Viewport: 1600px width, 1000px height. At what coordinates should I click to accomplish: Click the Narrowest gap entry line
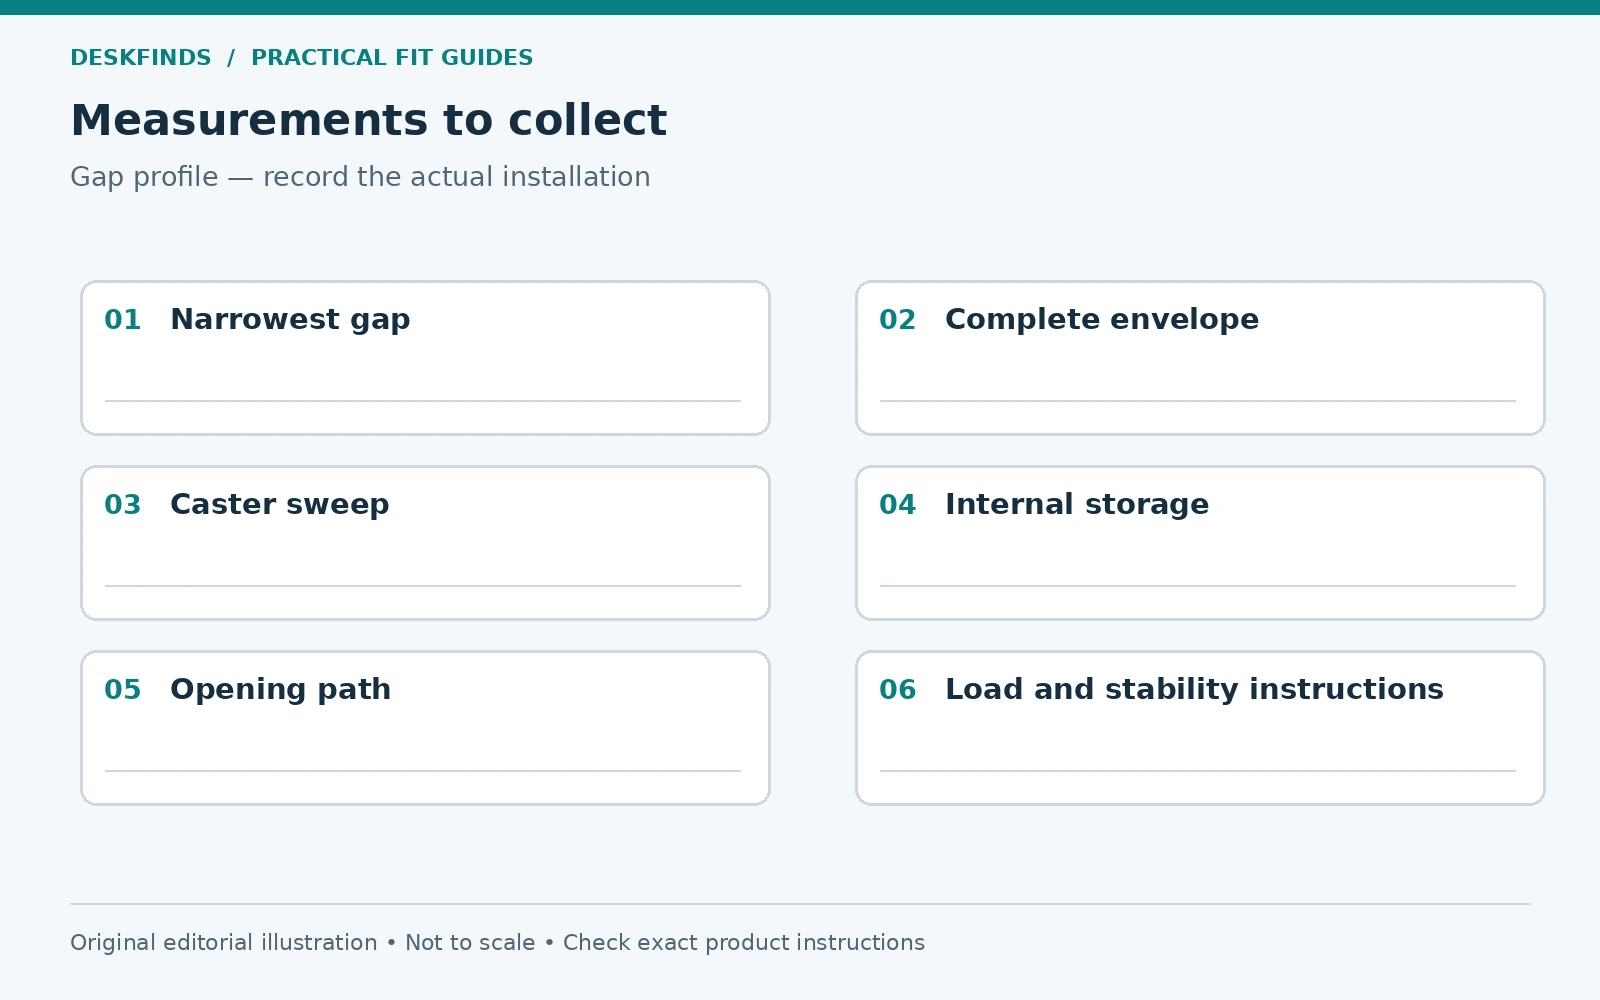[423, 401]
